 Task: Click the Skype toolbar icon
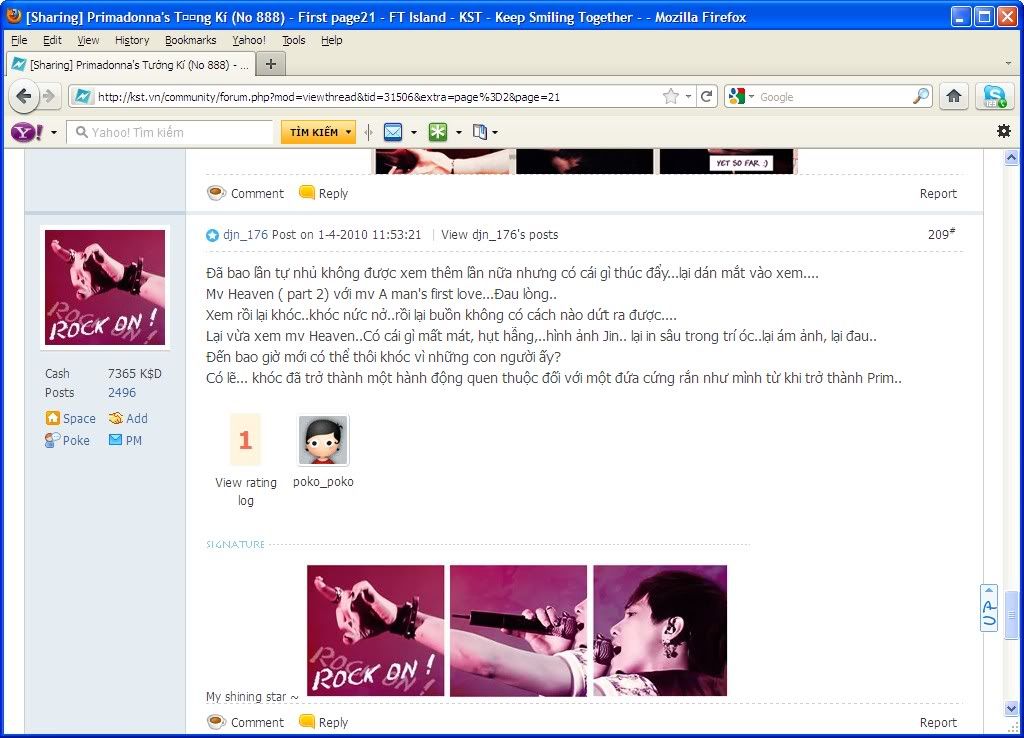[995, 97]
